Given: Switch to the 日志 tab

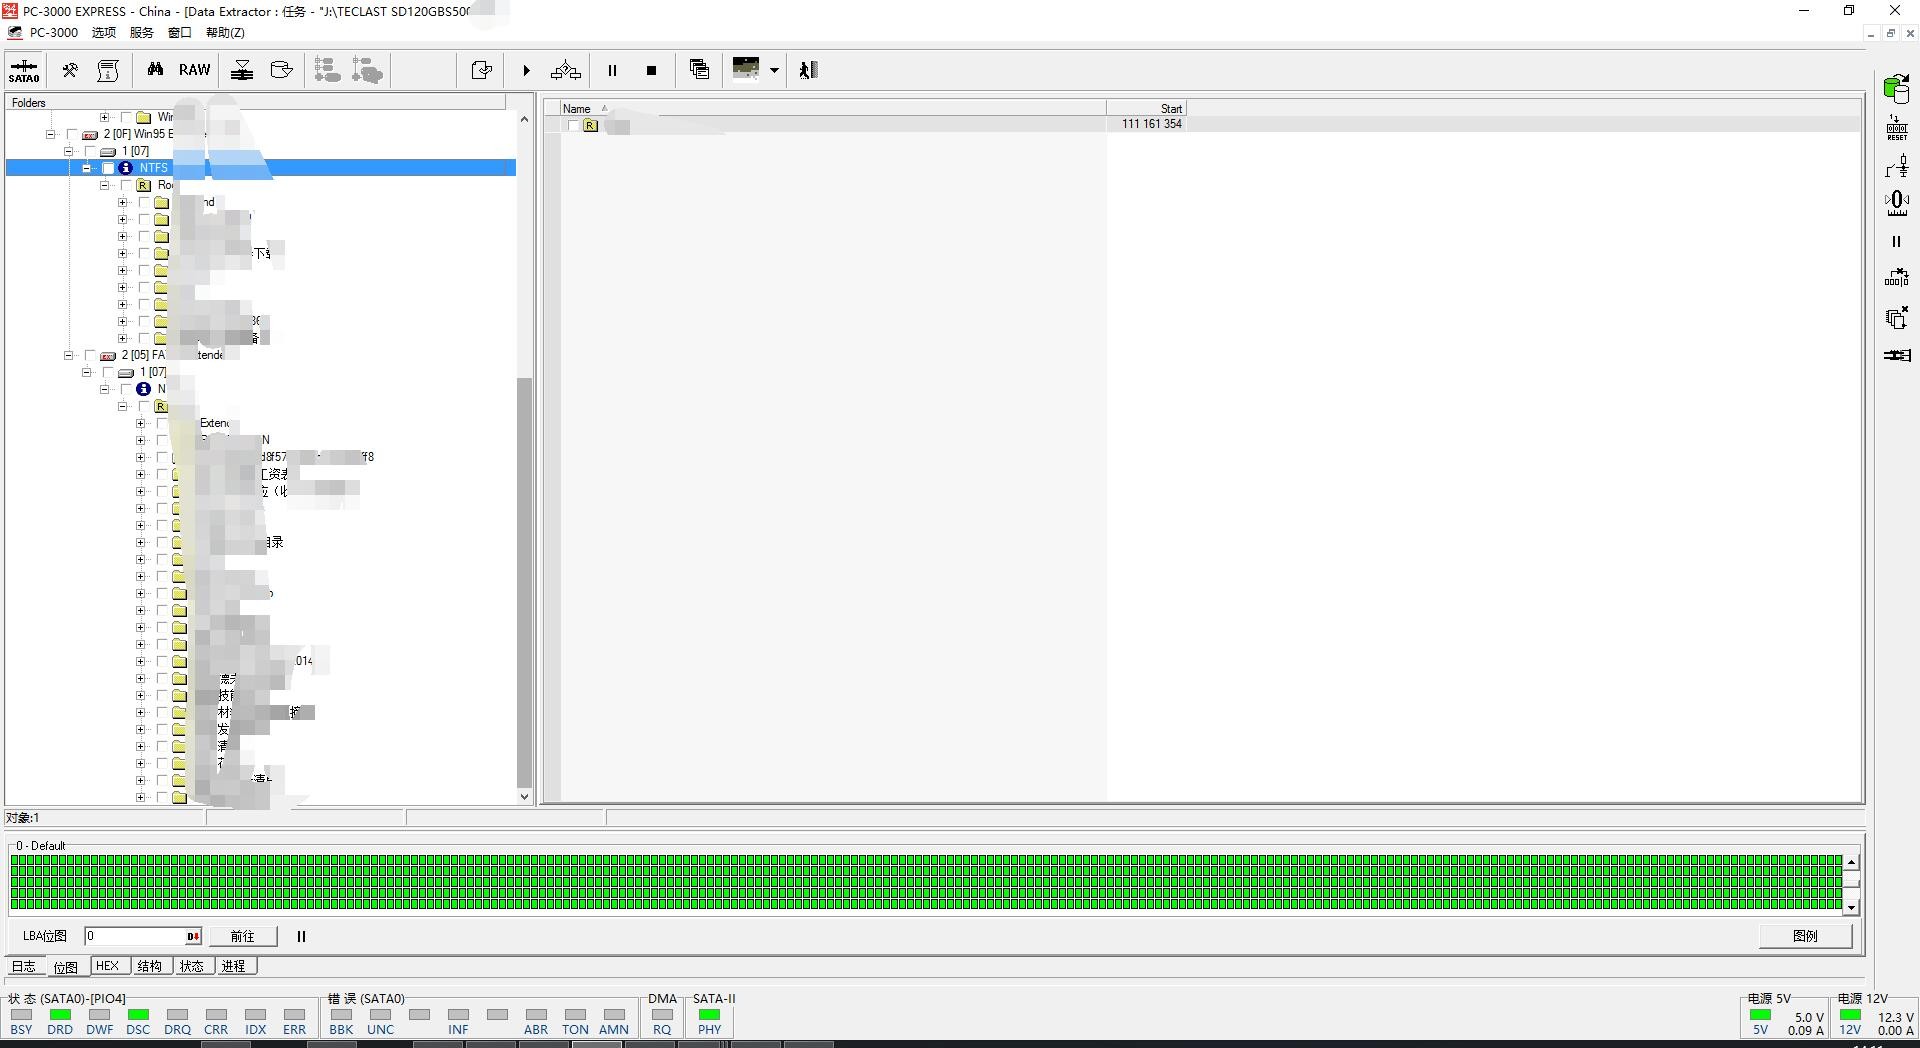Looking at the screenshot, I should (x=24, y=966).
